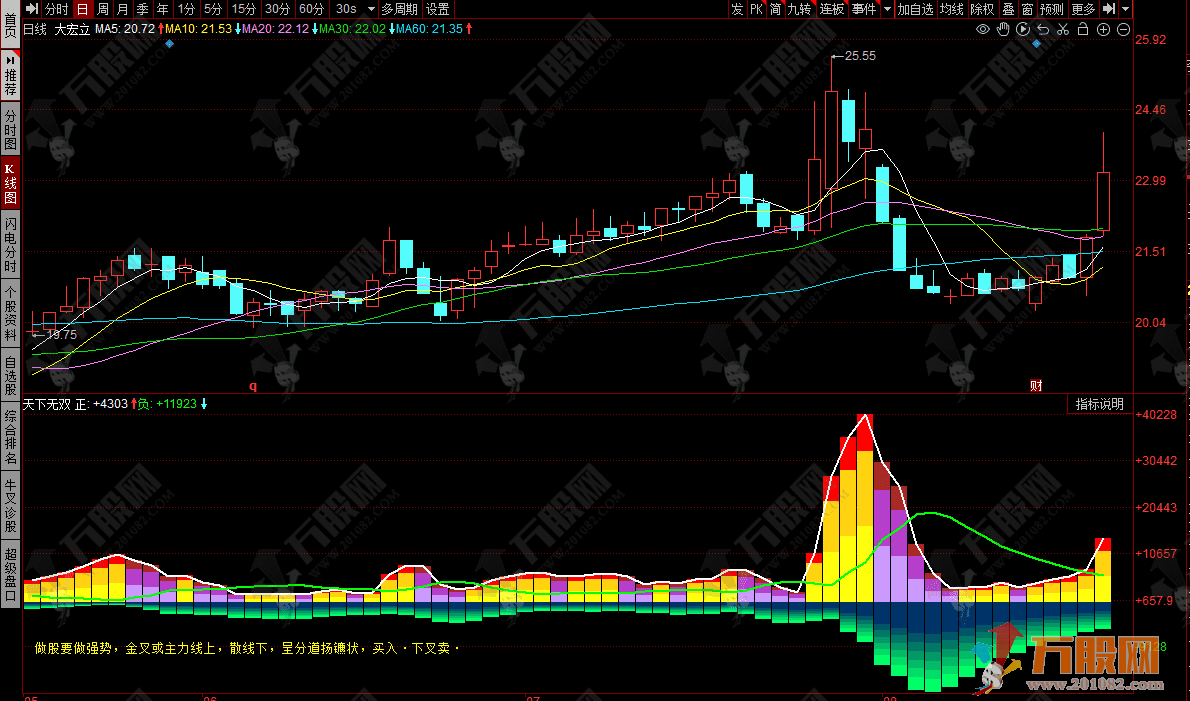Select the 日 daily K-line period
Image resolution: width=1190 pixels, height=701 pixels.
(x=82, y=9)
